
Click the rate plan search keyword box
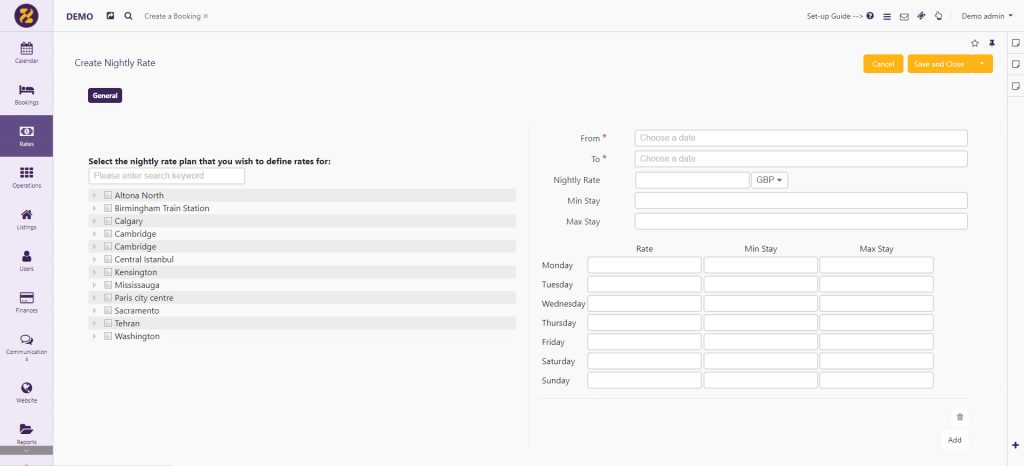coord(167,176)
